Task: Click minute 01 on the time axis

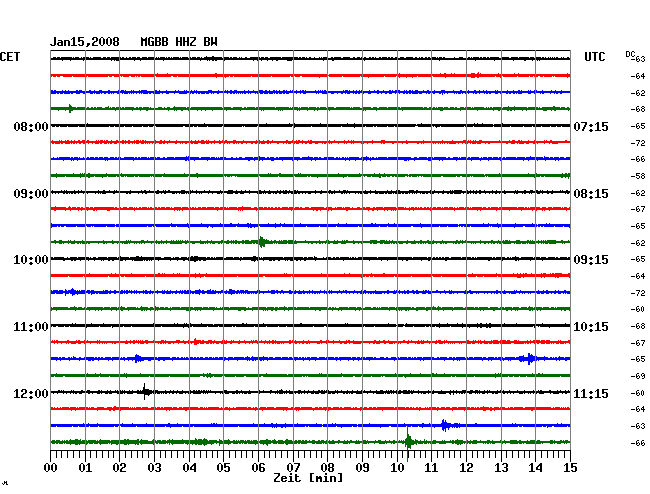Action: point(85,467)
